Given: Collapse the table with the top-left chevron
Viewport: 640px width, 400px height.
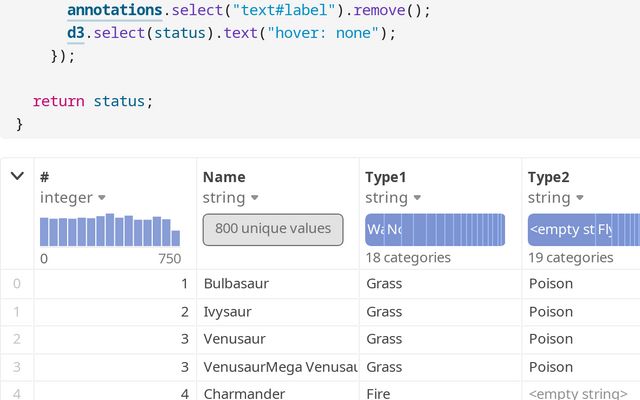Looking at the screenshot, I should tap(17, 177).
